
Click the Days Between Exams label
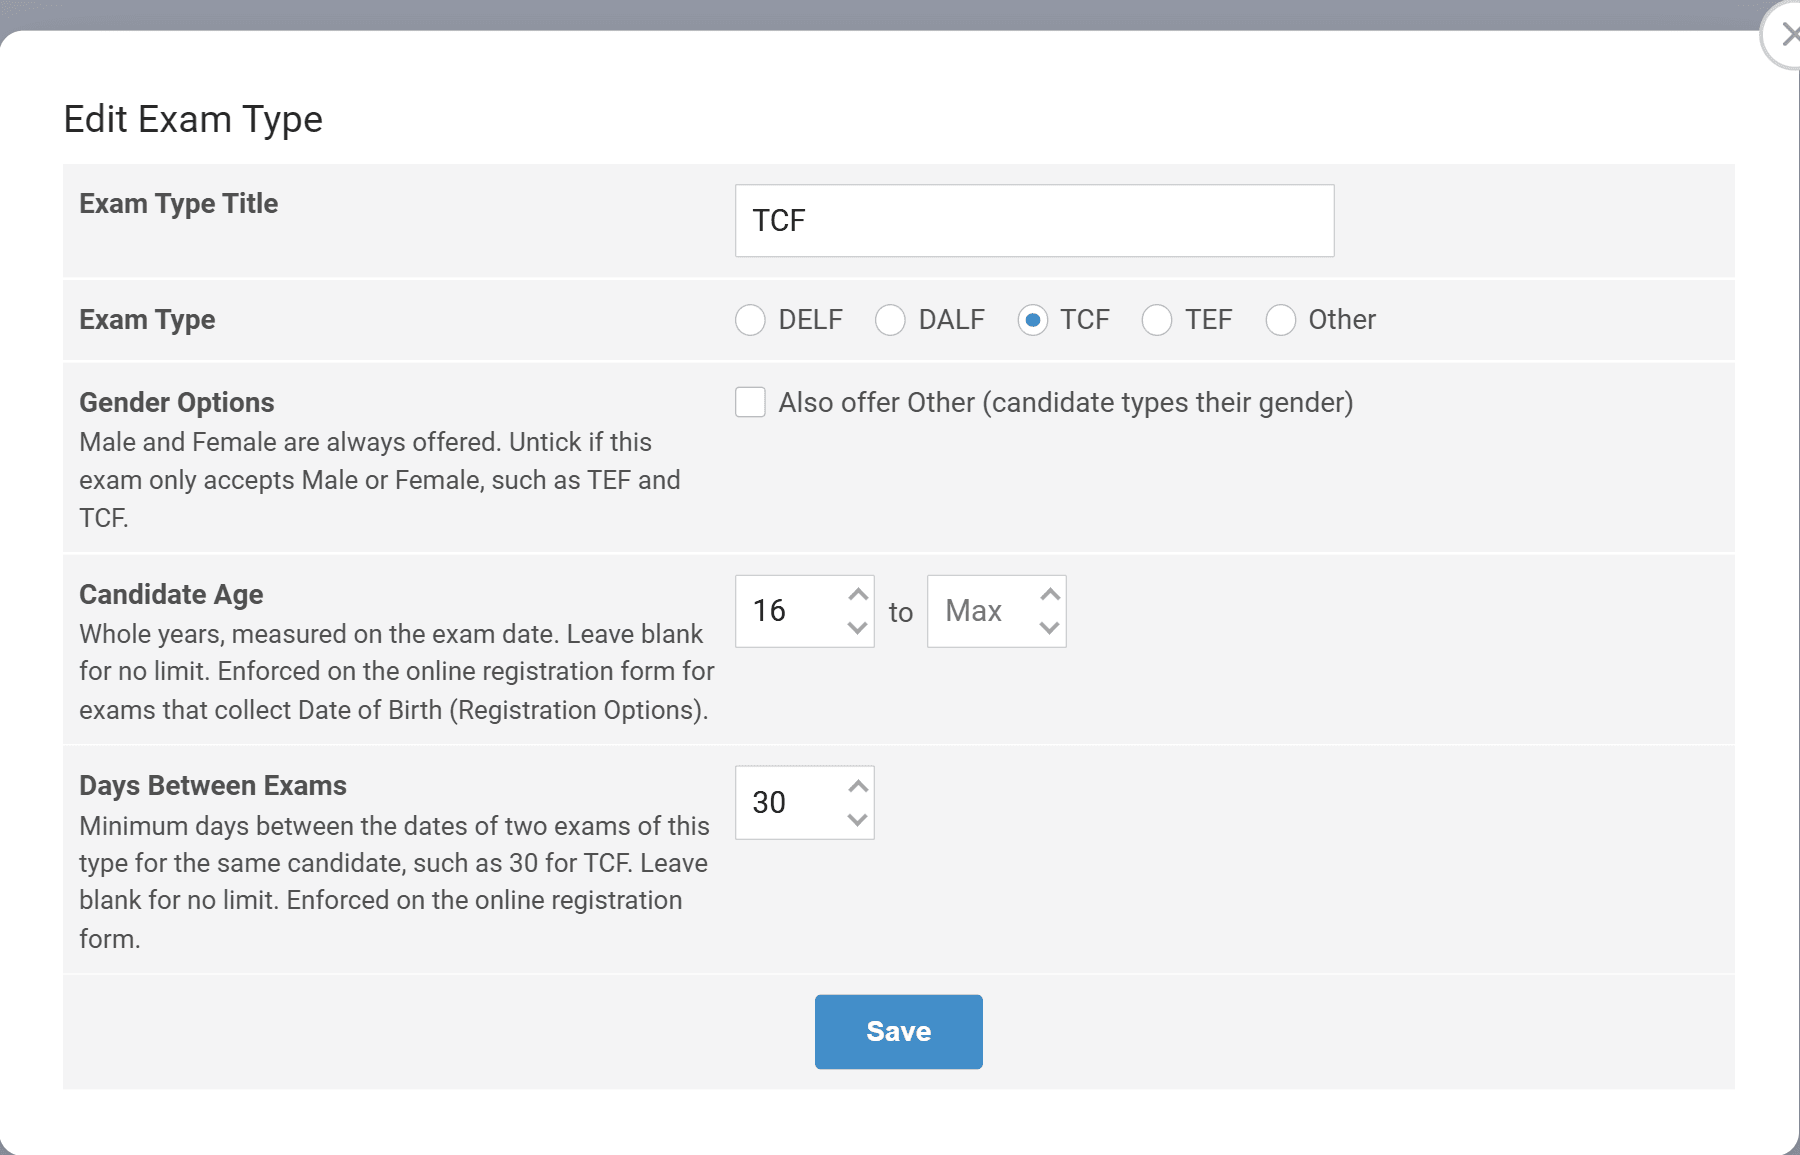pyautogui.click(x=213, y=786)
